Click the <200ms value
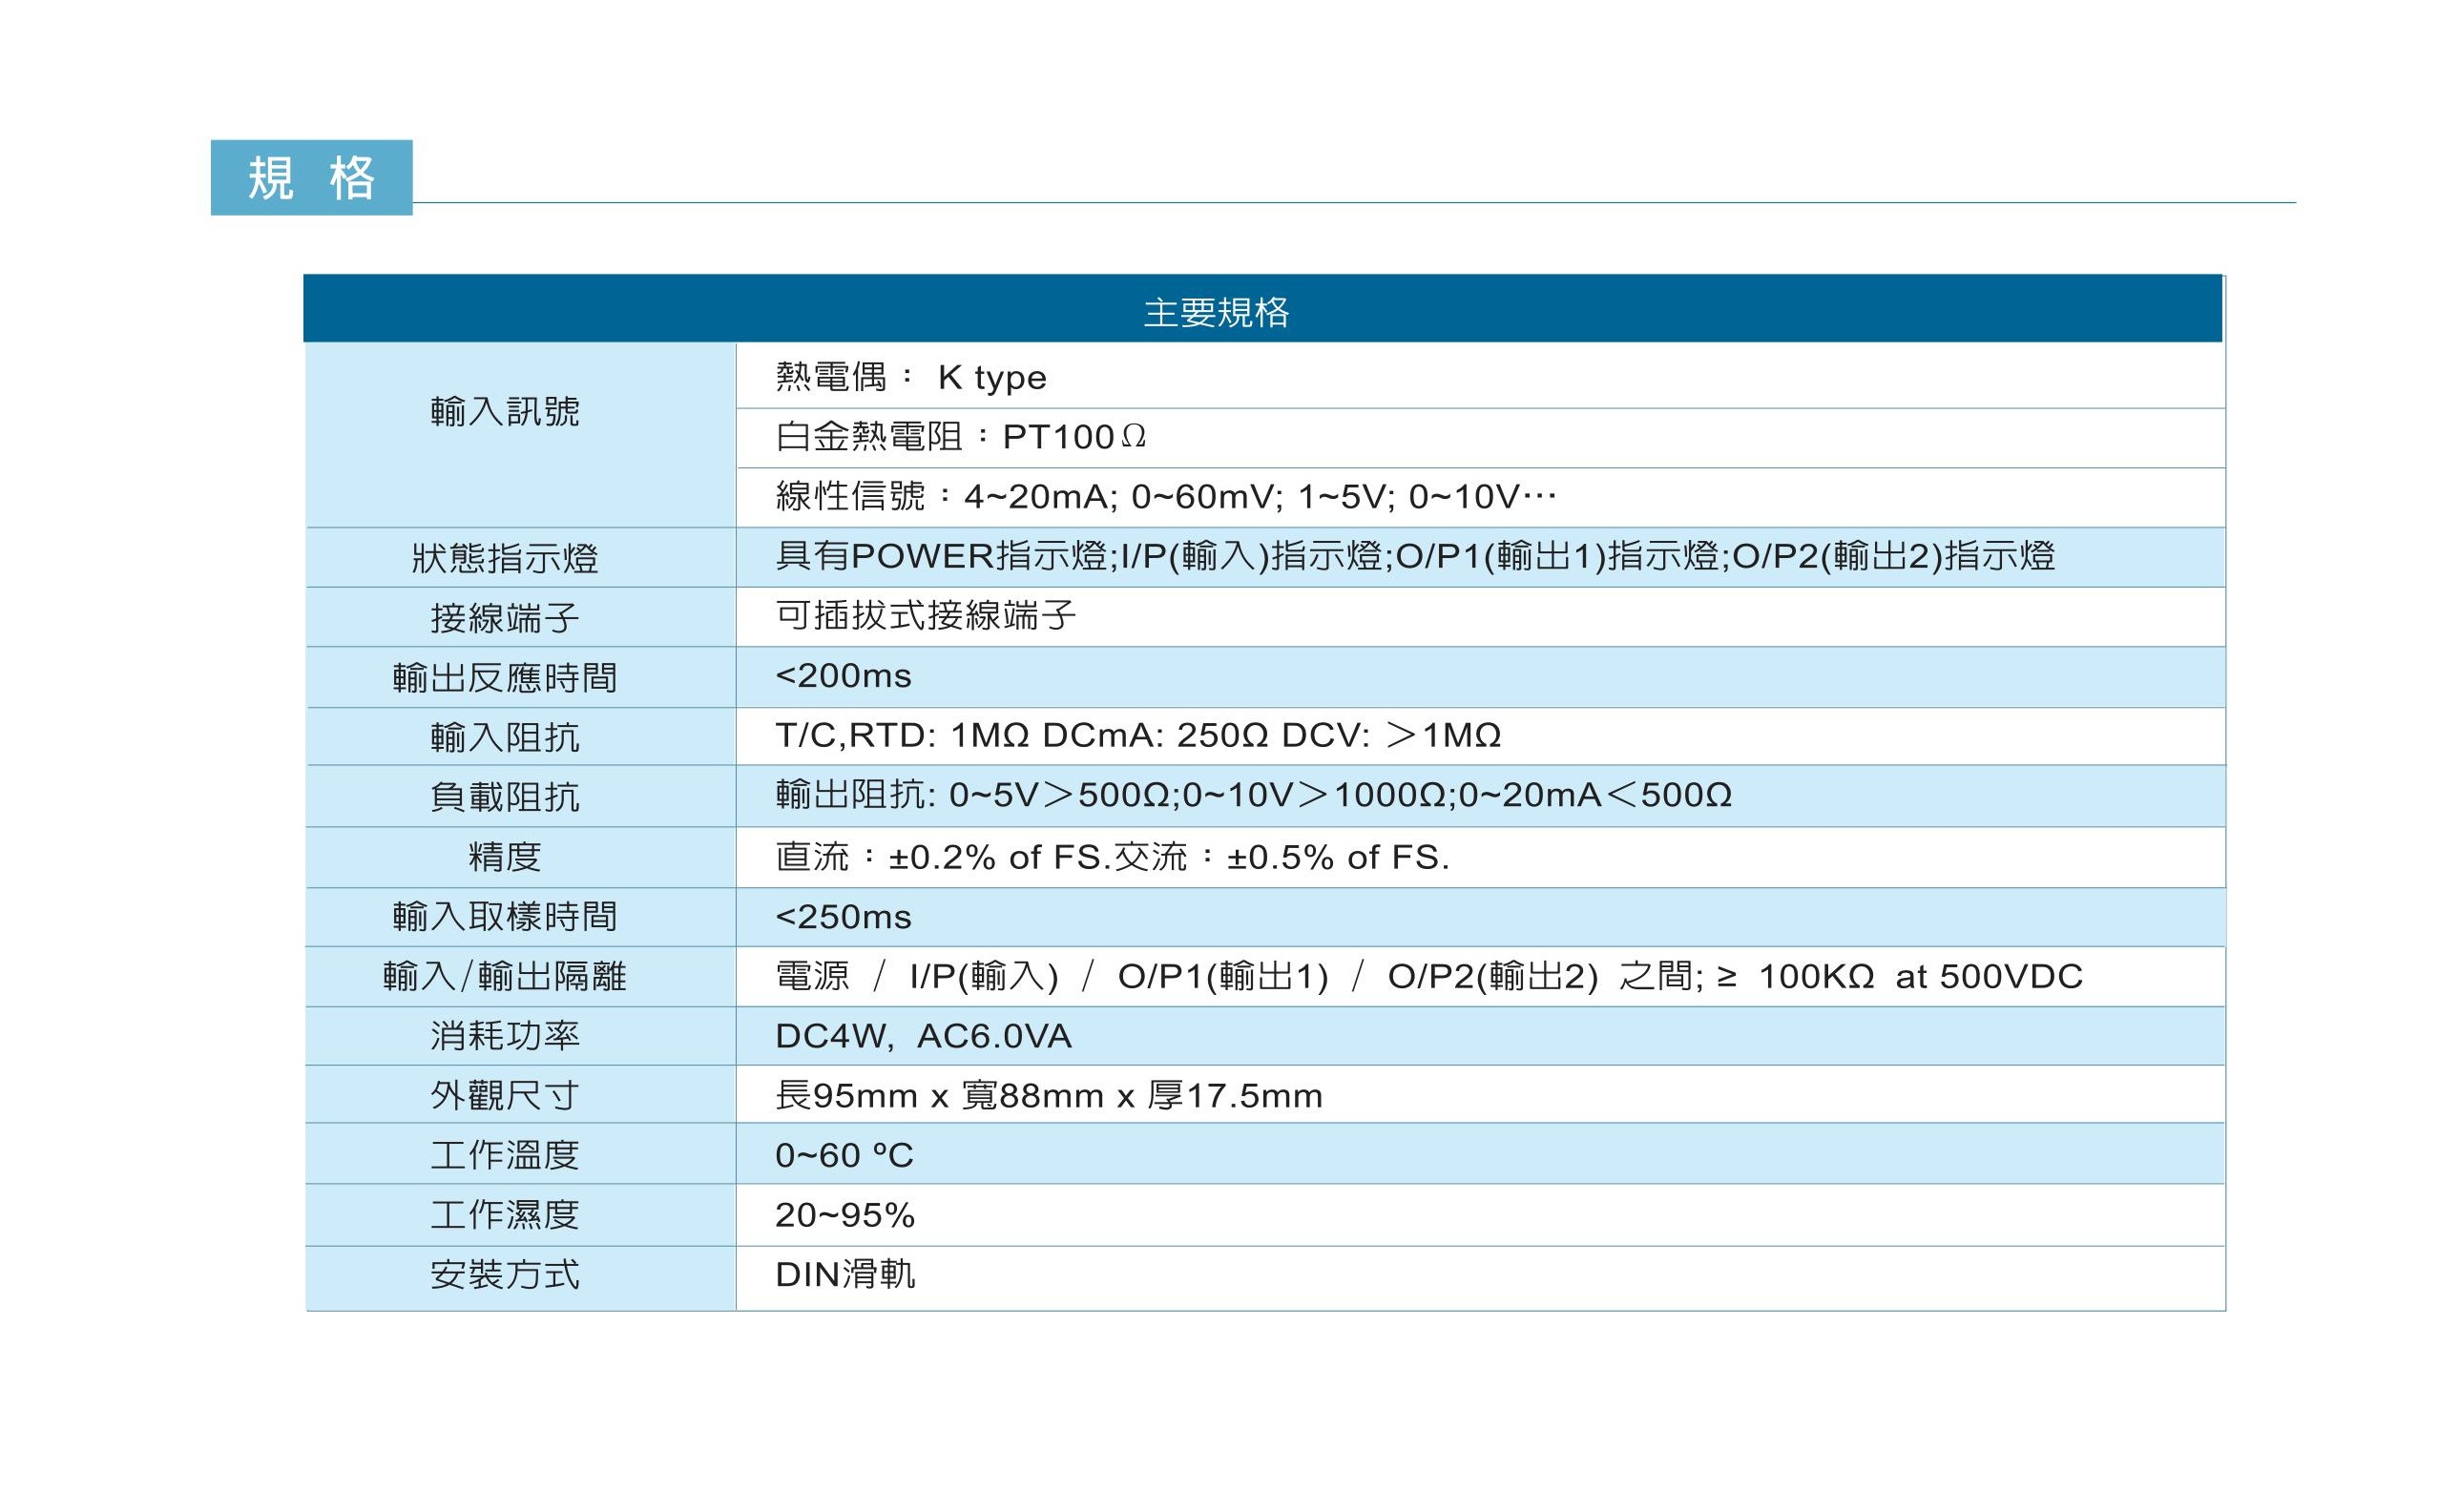Screen dimensions: 2459x1512 tap(843, 676)
